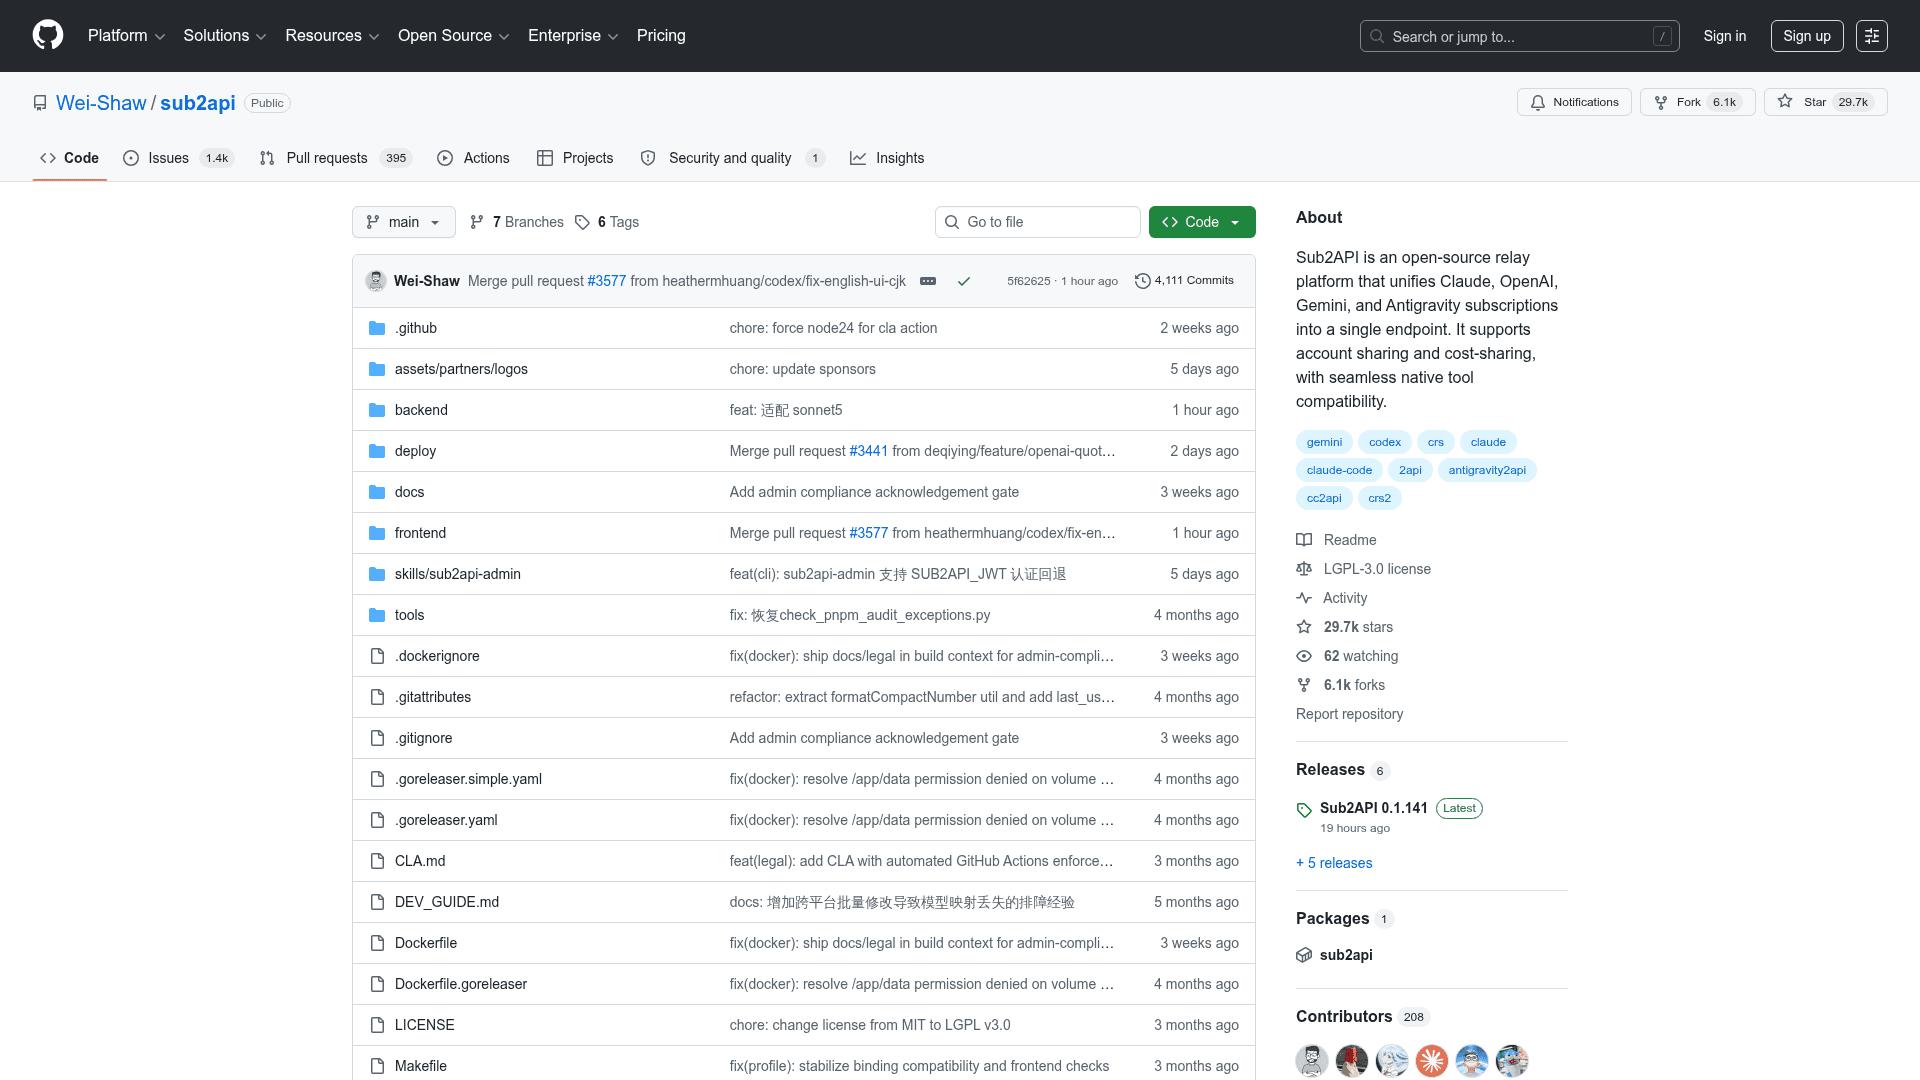Expand the Solutions menu
The image size is (1920, 1080).
coord(224,35)
